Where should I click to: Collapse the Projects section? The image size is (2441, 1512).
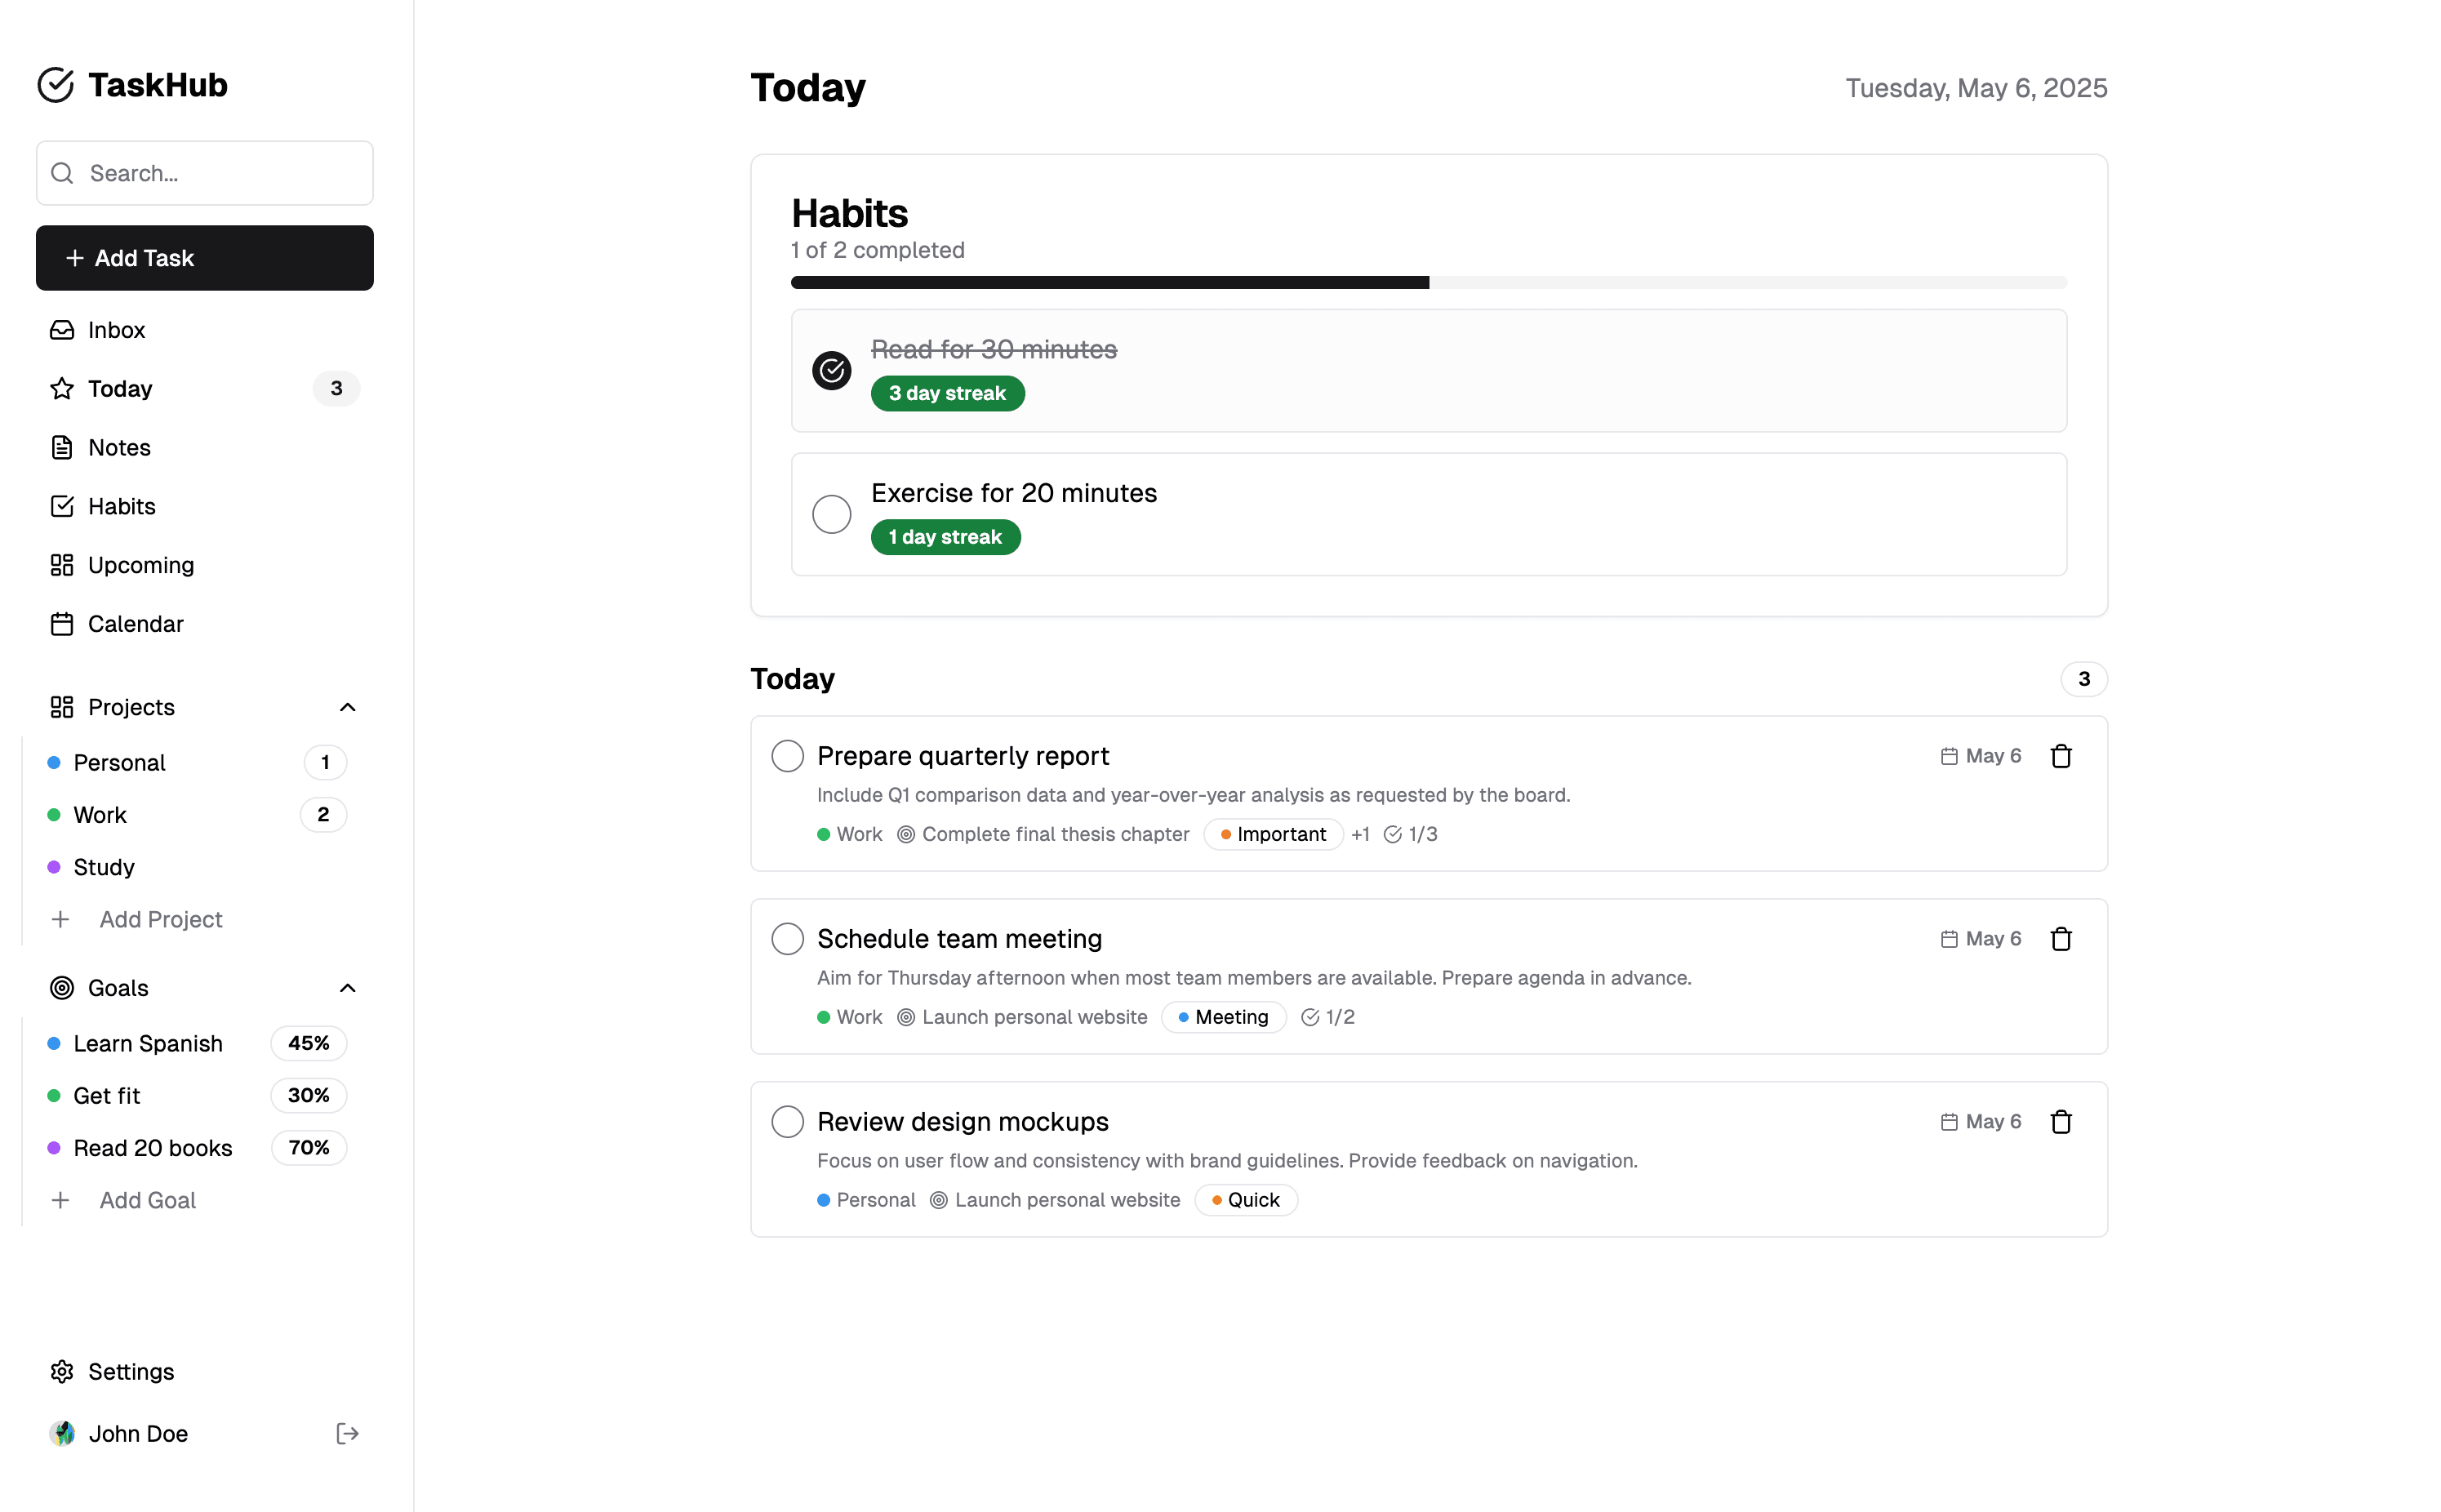pos(347,707)
